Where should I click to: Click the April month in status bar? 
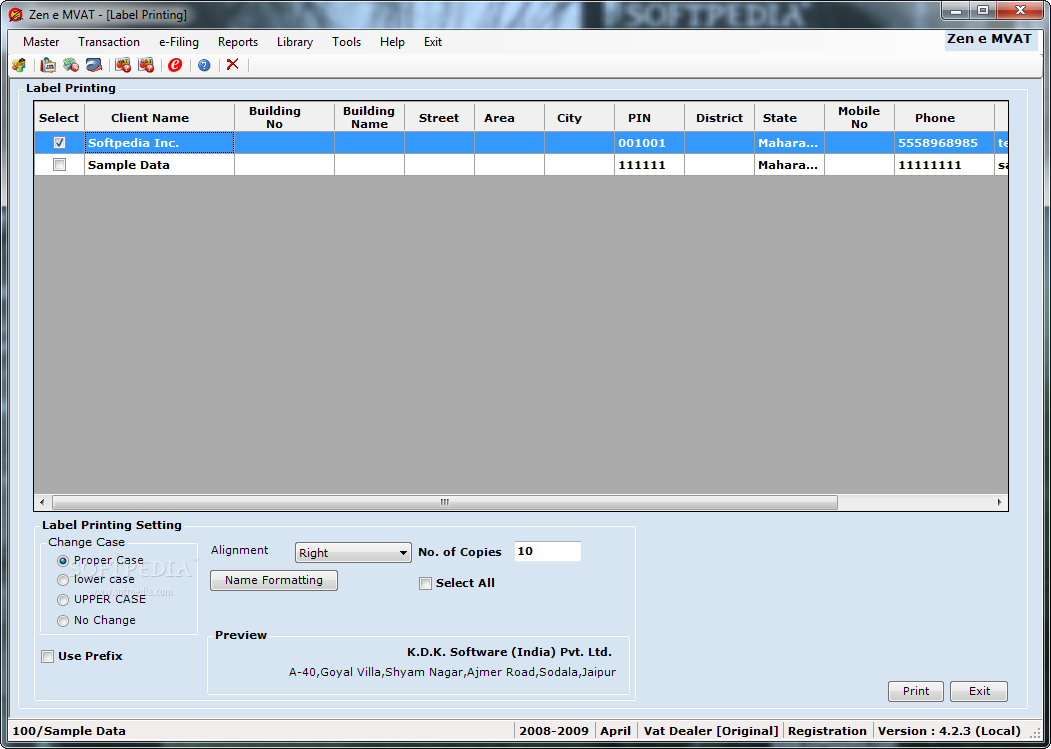click(x=615, y=731)
